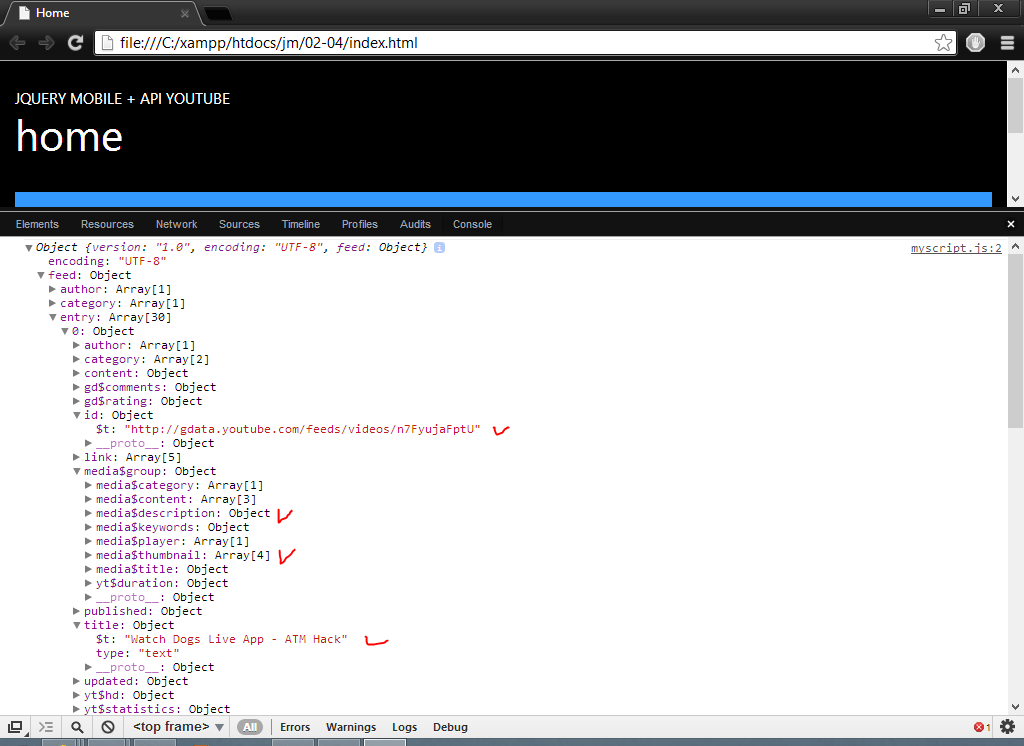The image size is (1024, 746).
Task: Switch to the Network tab
Action: click(x=176, y=224)
